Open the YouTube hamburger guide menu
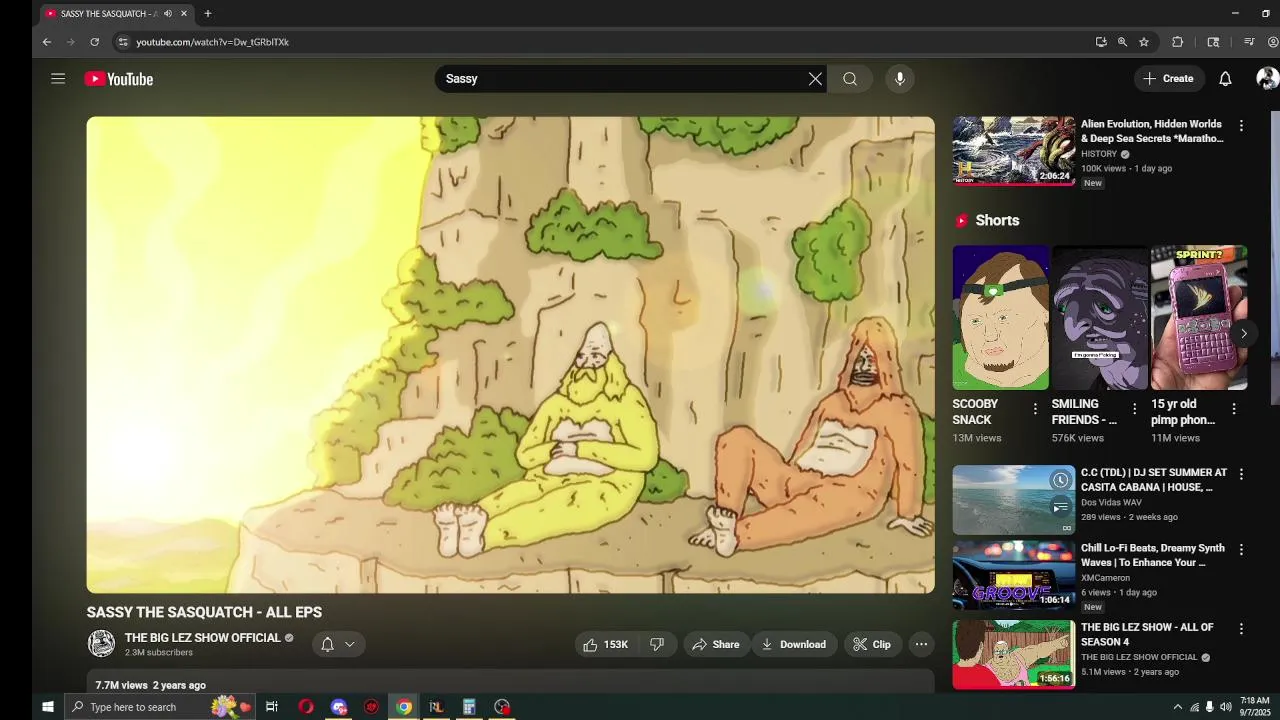The width and height of the screenshot is (1280, 720). click(58, 79)
